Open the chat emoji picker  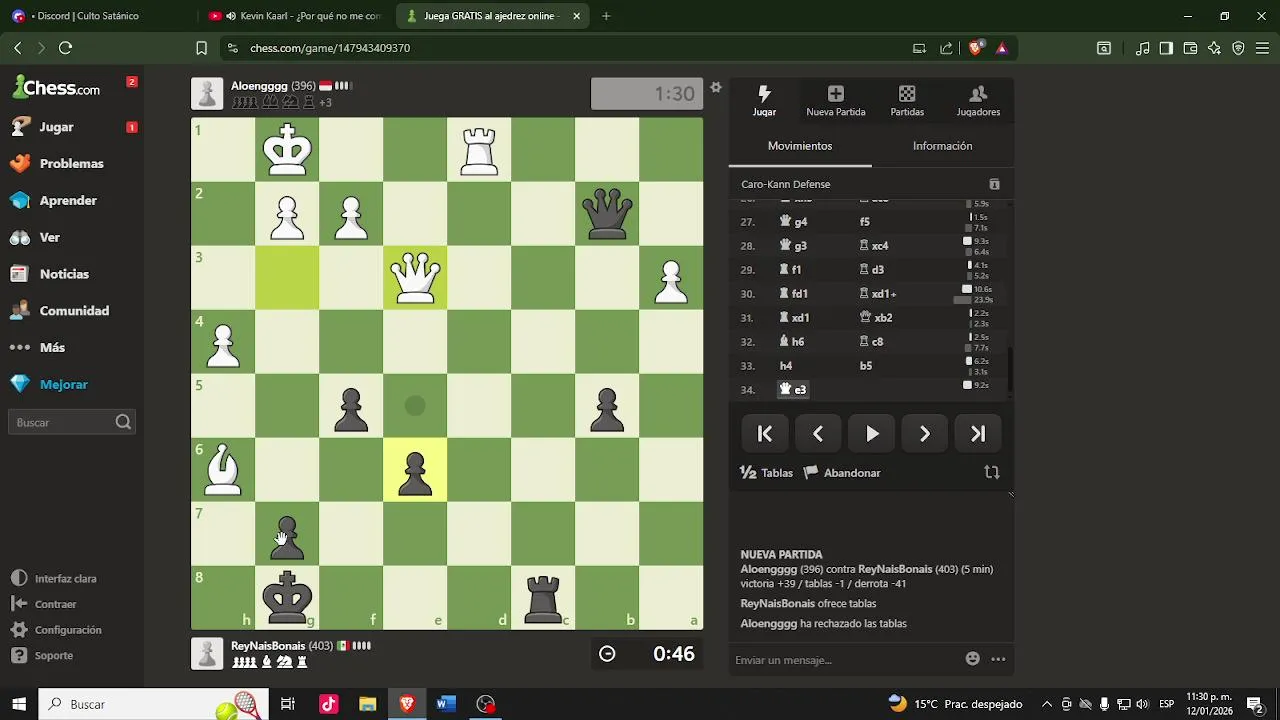tap(973, 659)
